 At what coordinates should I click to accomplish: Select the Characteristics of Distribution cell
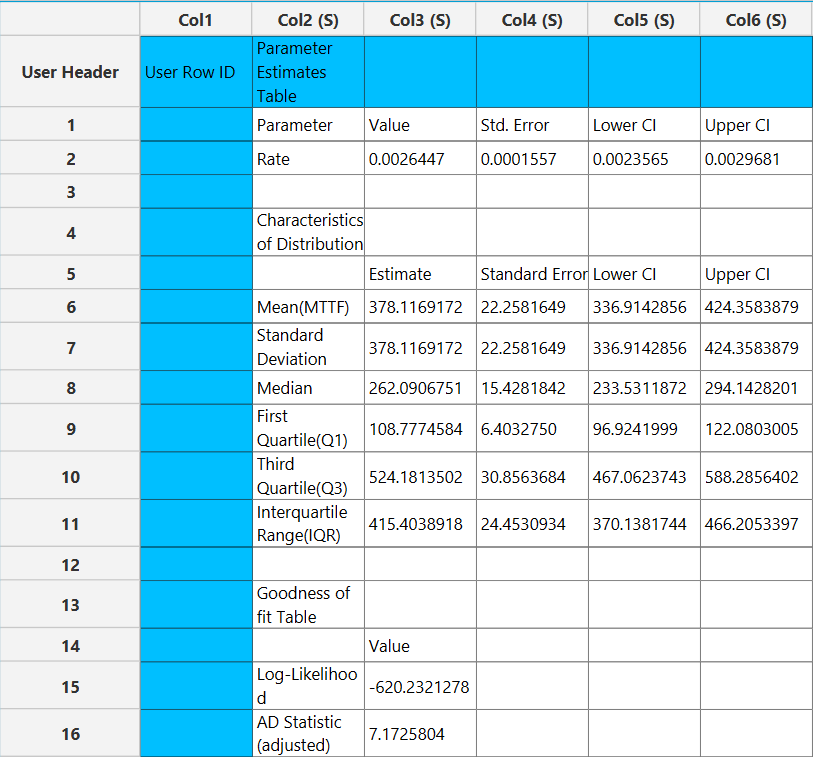pyautogui.click(x=309, y=232)
